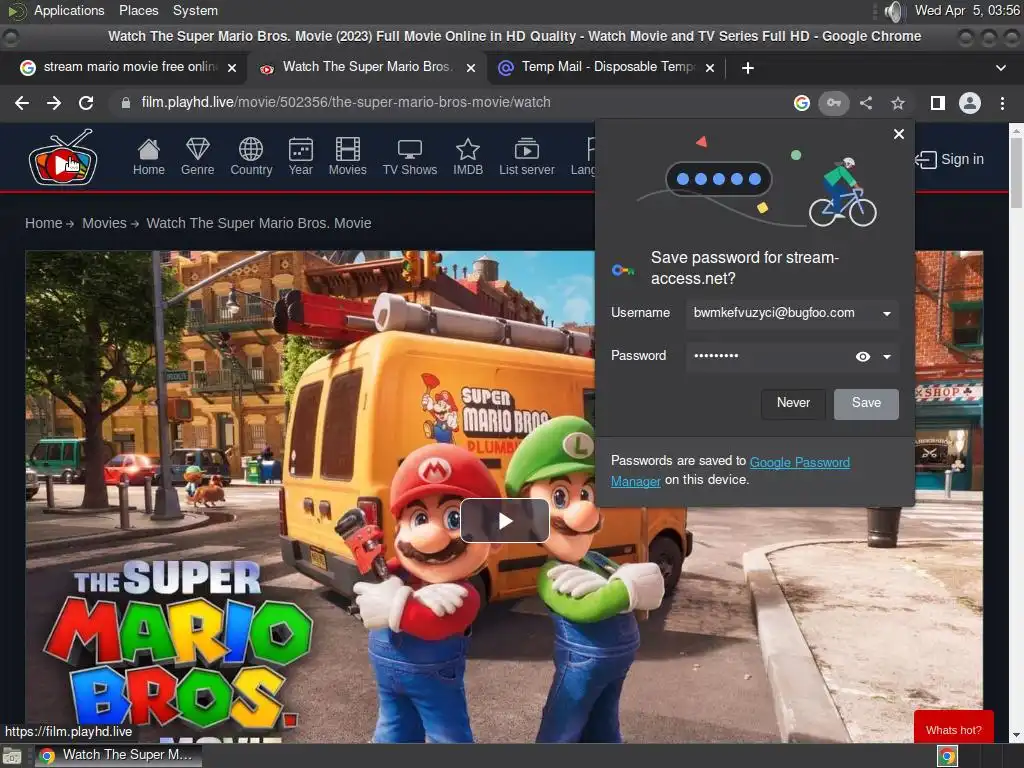Click the Movies breadcrumb link
1024x768 pixels.
click(104, 223)
